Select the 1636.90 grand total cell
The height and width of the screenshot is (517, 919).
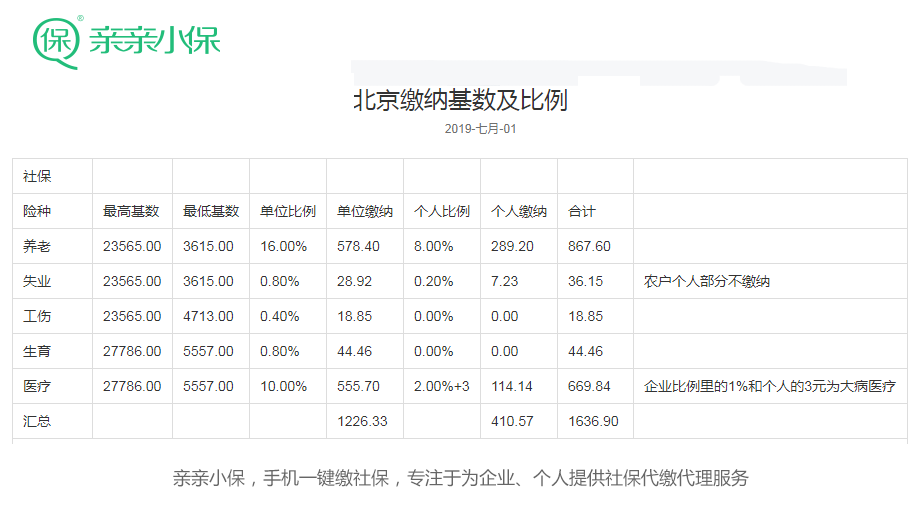(593, 421)
